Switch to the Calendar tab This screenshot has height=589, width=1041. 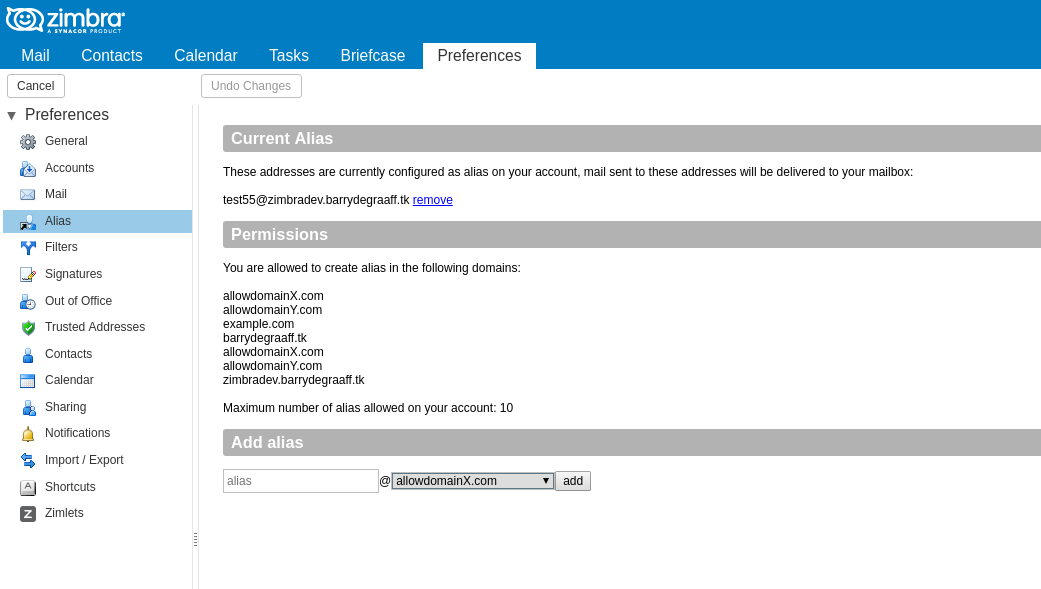[x=206, y=56]
